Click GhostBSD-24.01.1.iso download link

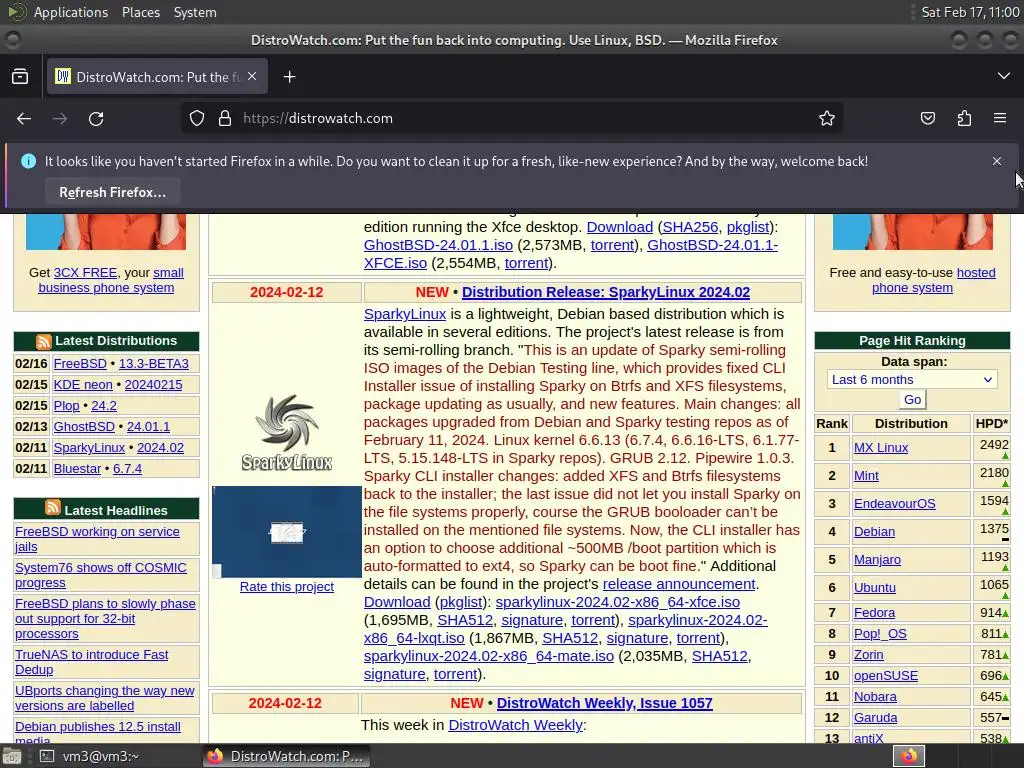click(x=438, y=245)
